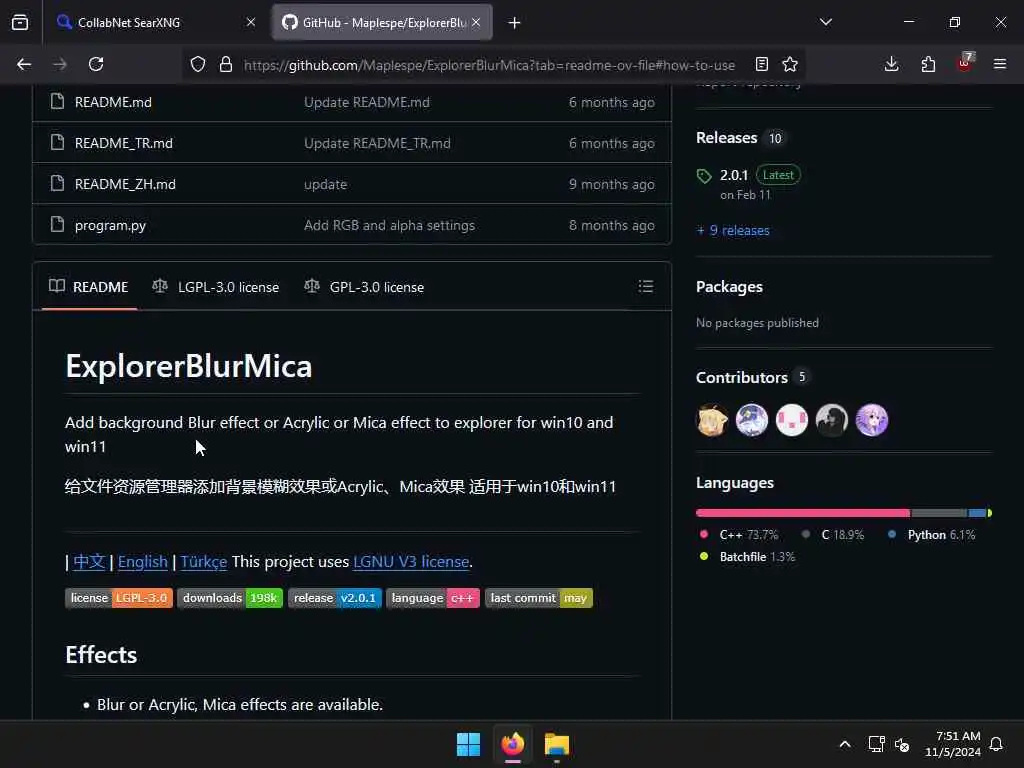This screenshot has width=1024, height=768.
Task: Click the gray C segment of language bar
Action: [939, 513]
